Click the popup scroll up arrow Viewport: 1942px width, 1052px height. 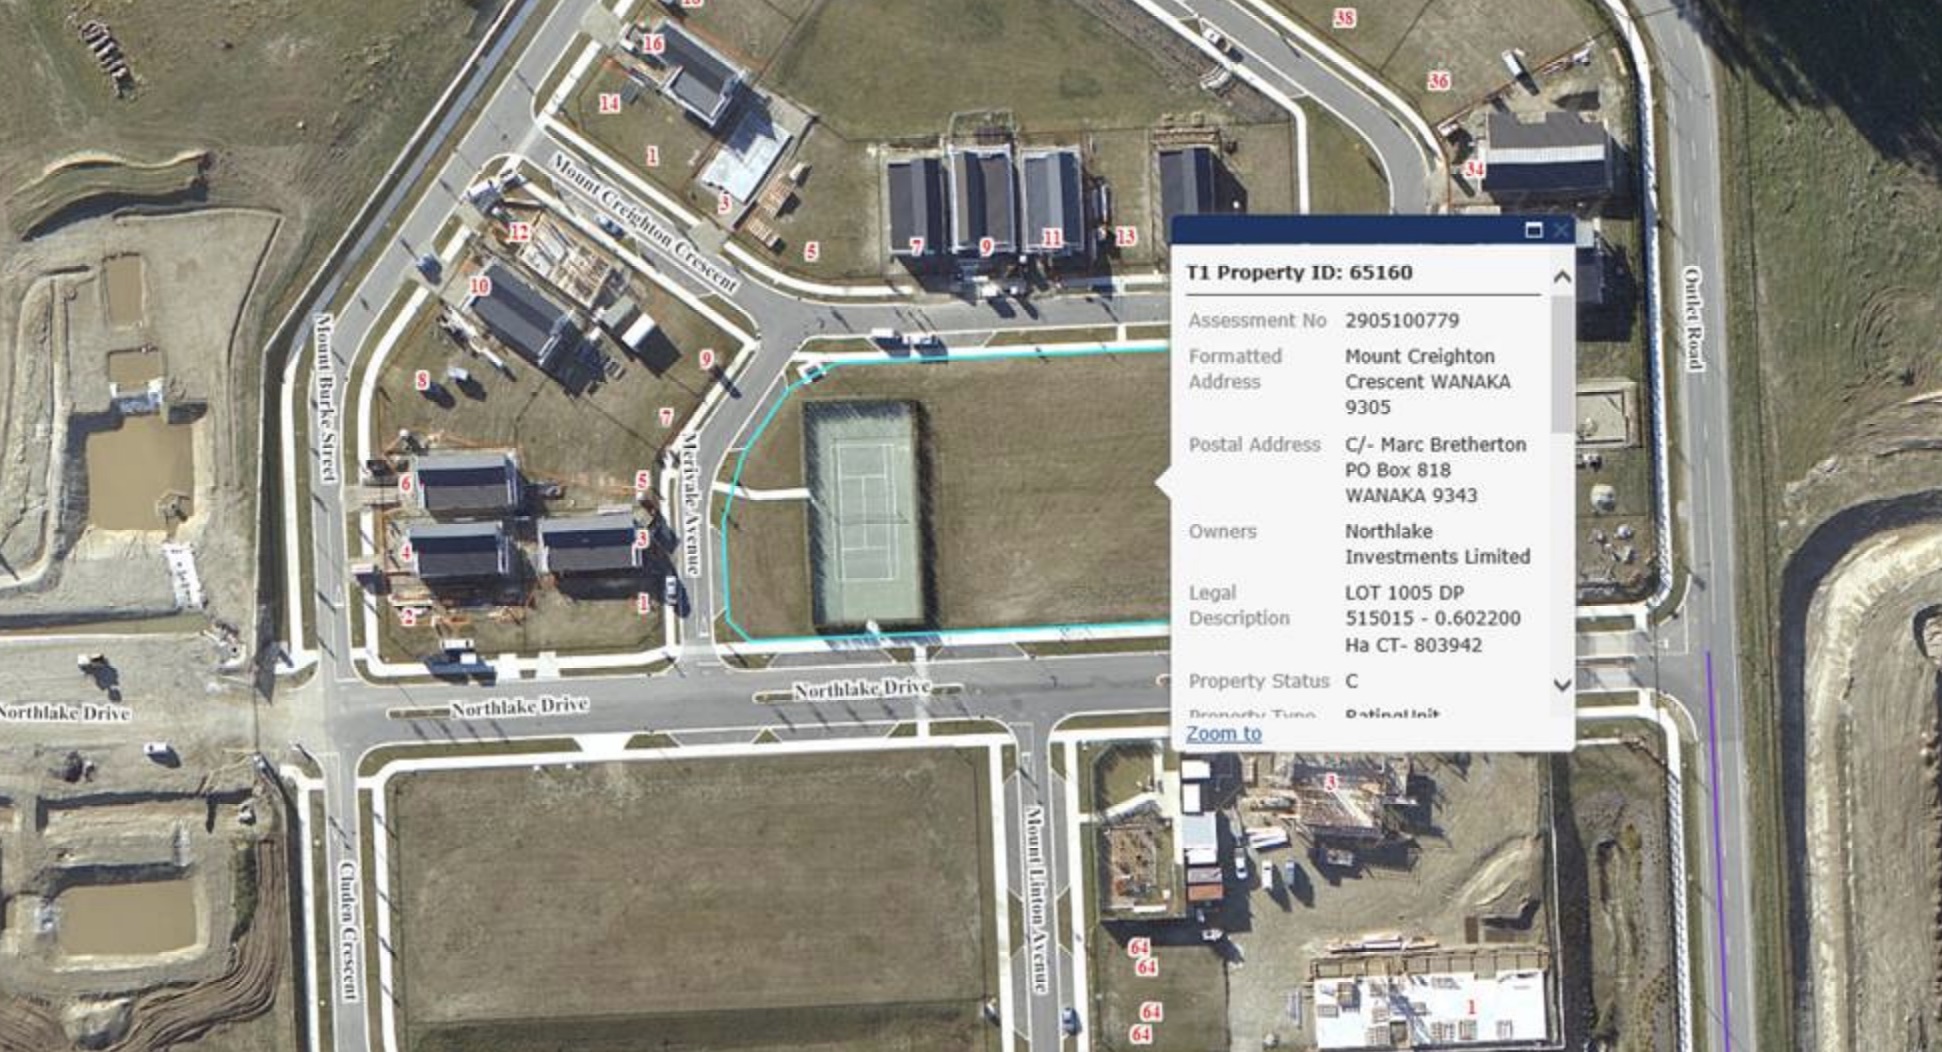(x=1562, y=277)
